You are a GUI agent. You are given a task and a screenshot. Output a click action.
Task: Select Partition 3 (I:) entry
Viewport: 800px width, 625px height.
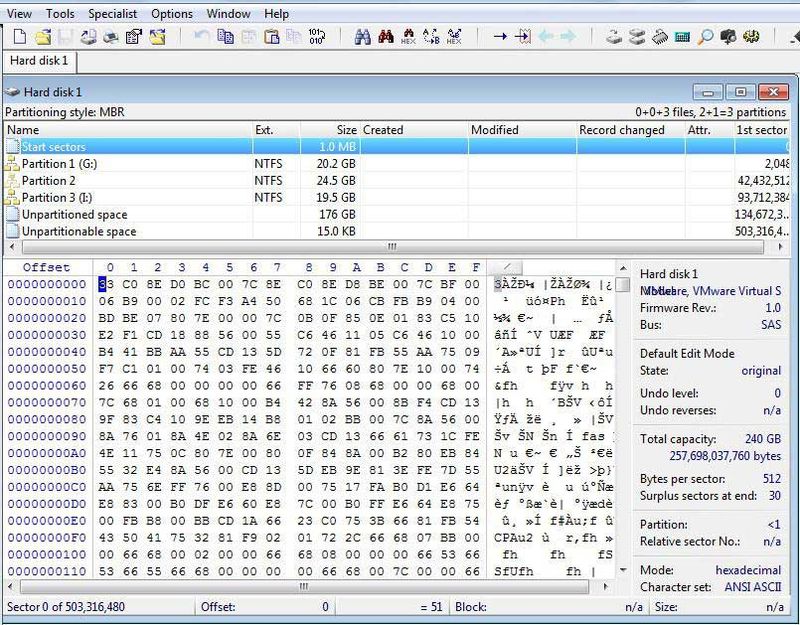coord(396,197)
